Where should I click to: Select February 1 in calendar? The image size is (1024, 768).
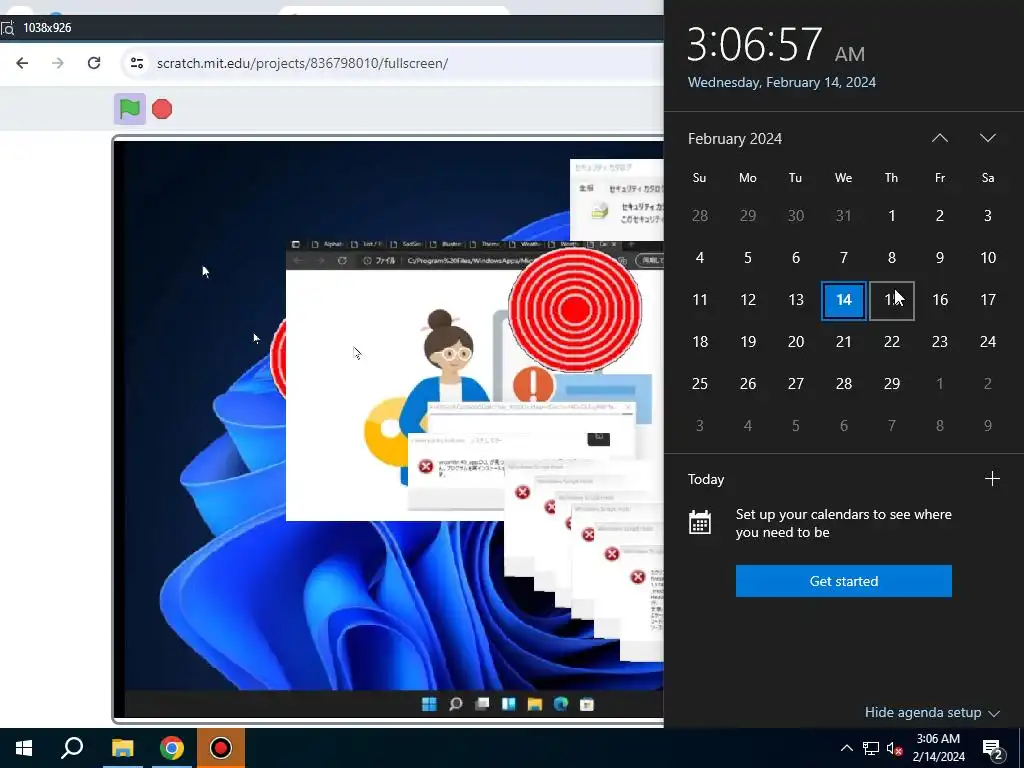click(x=891, y=216)
